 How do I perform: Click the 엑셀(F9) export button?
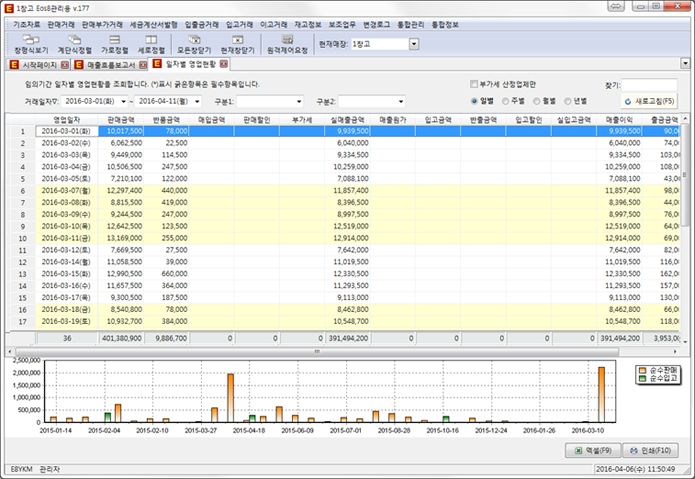[593, 450]
